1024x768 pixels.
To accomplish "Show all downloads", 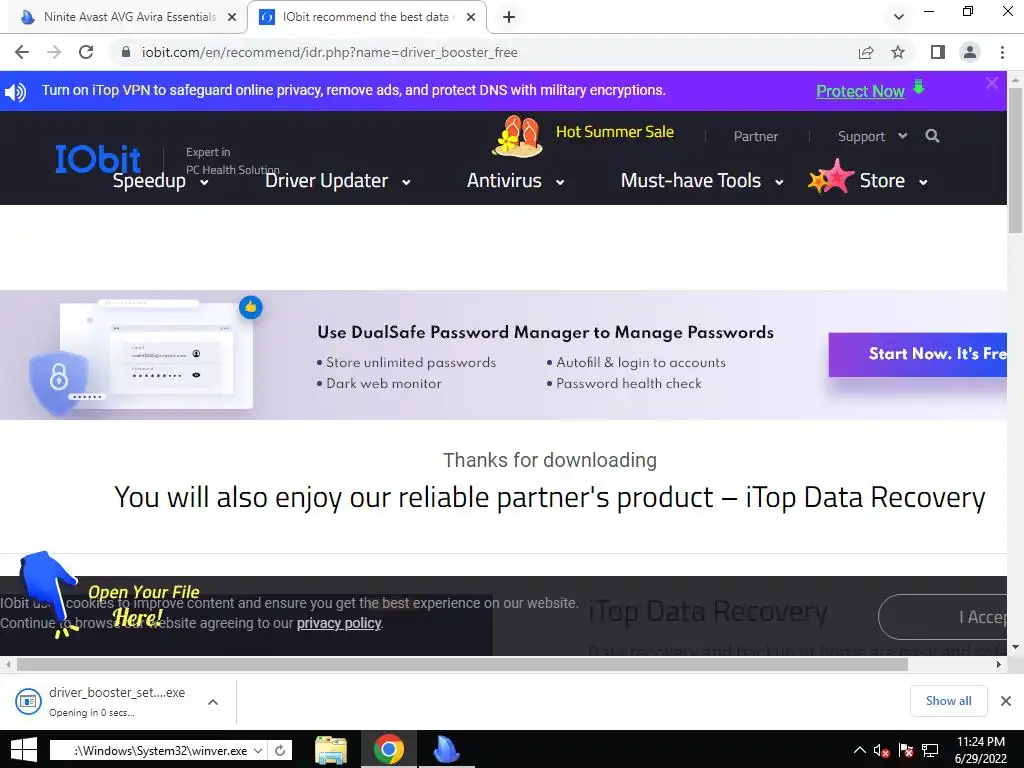I will [948, 701].
